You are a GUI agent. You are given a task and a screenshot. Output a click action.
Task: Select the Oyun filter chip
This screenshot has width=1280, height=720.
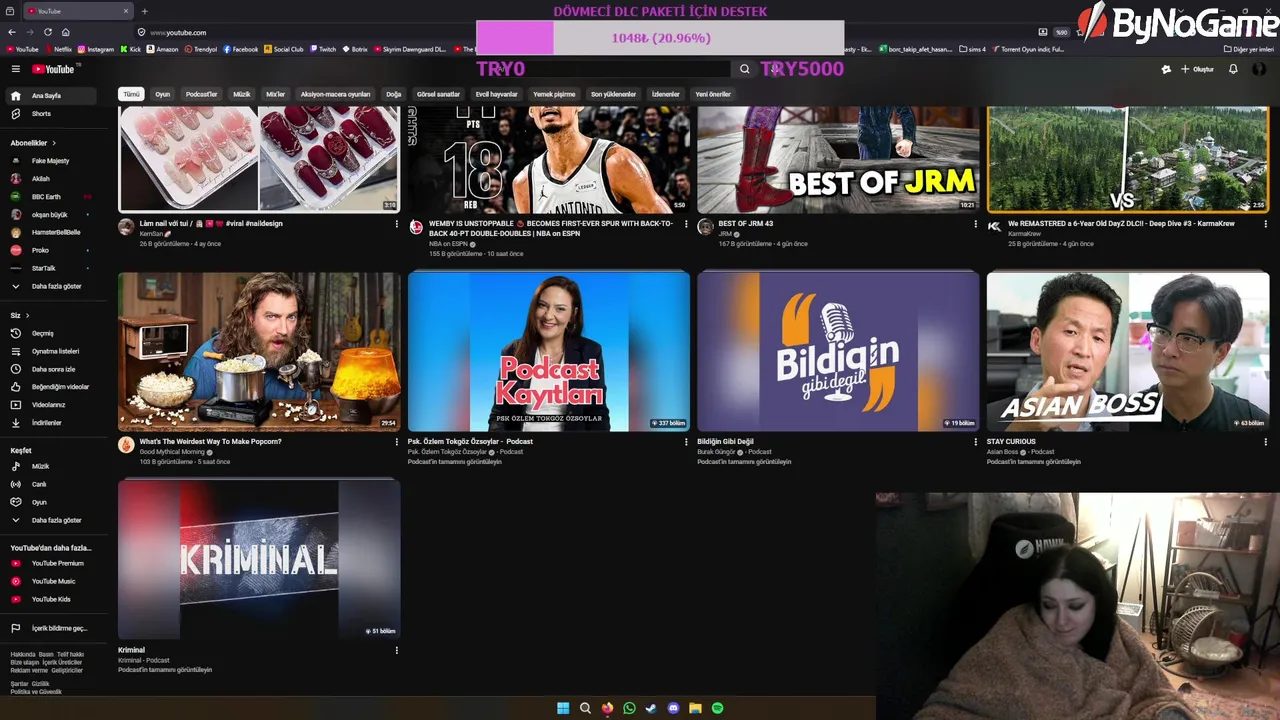tap(162, 94)
